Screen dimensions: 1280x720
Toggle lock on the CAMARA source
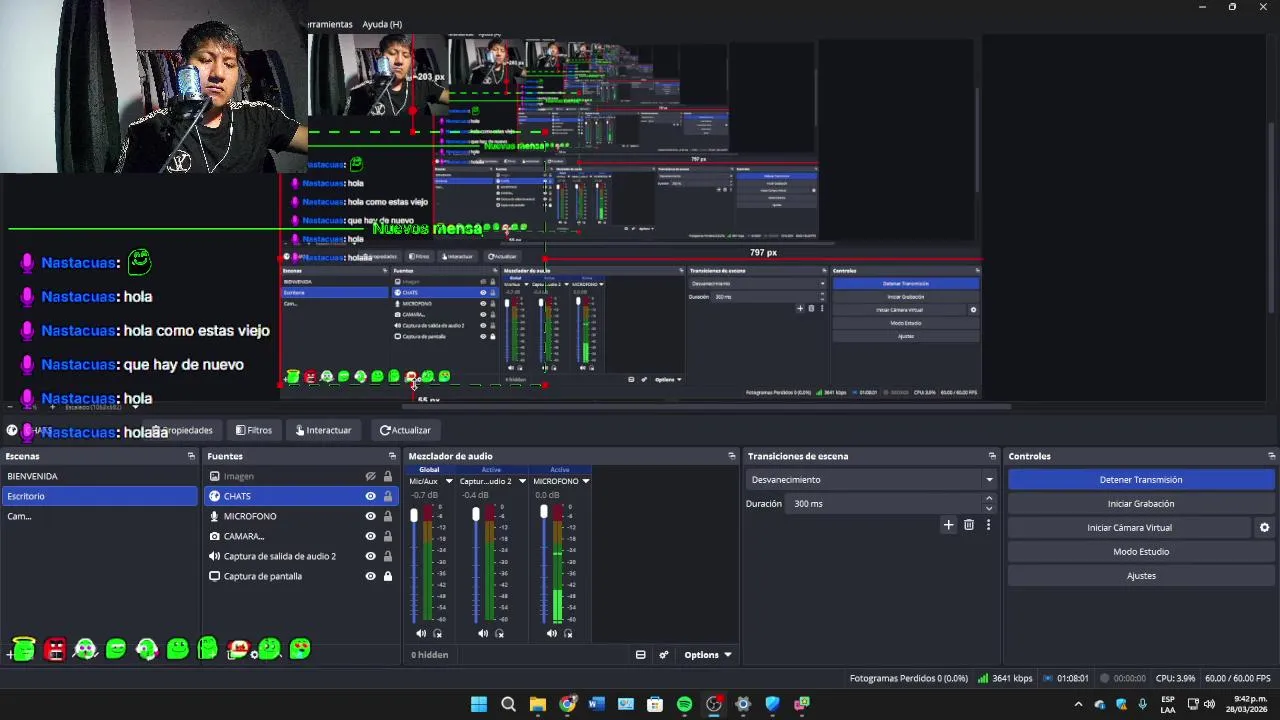point(387,536)
